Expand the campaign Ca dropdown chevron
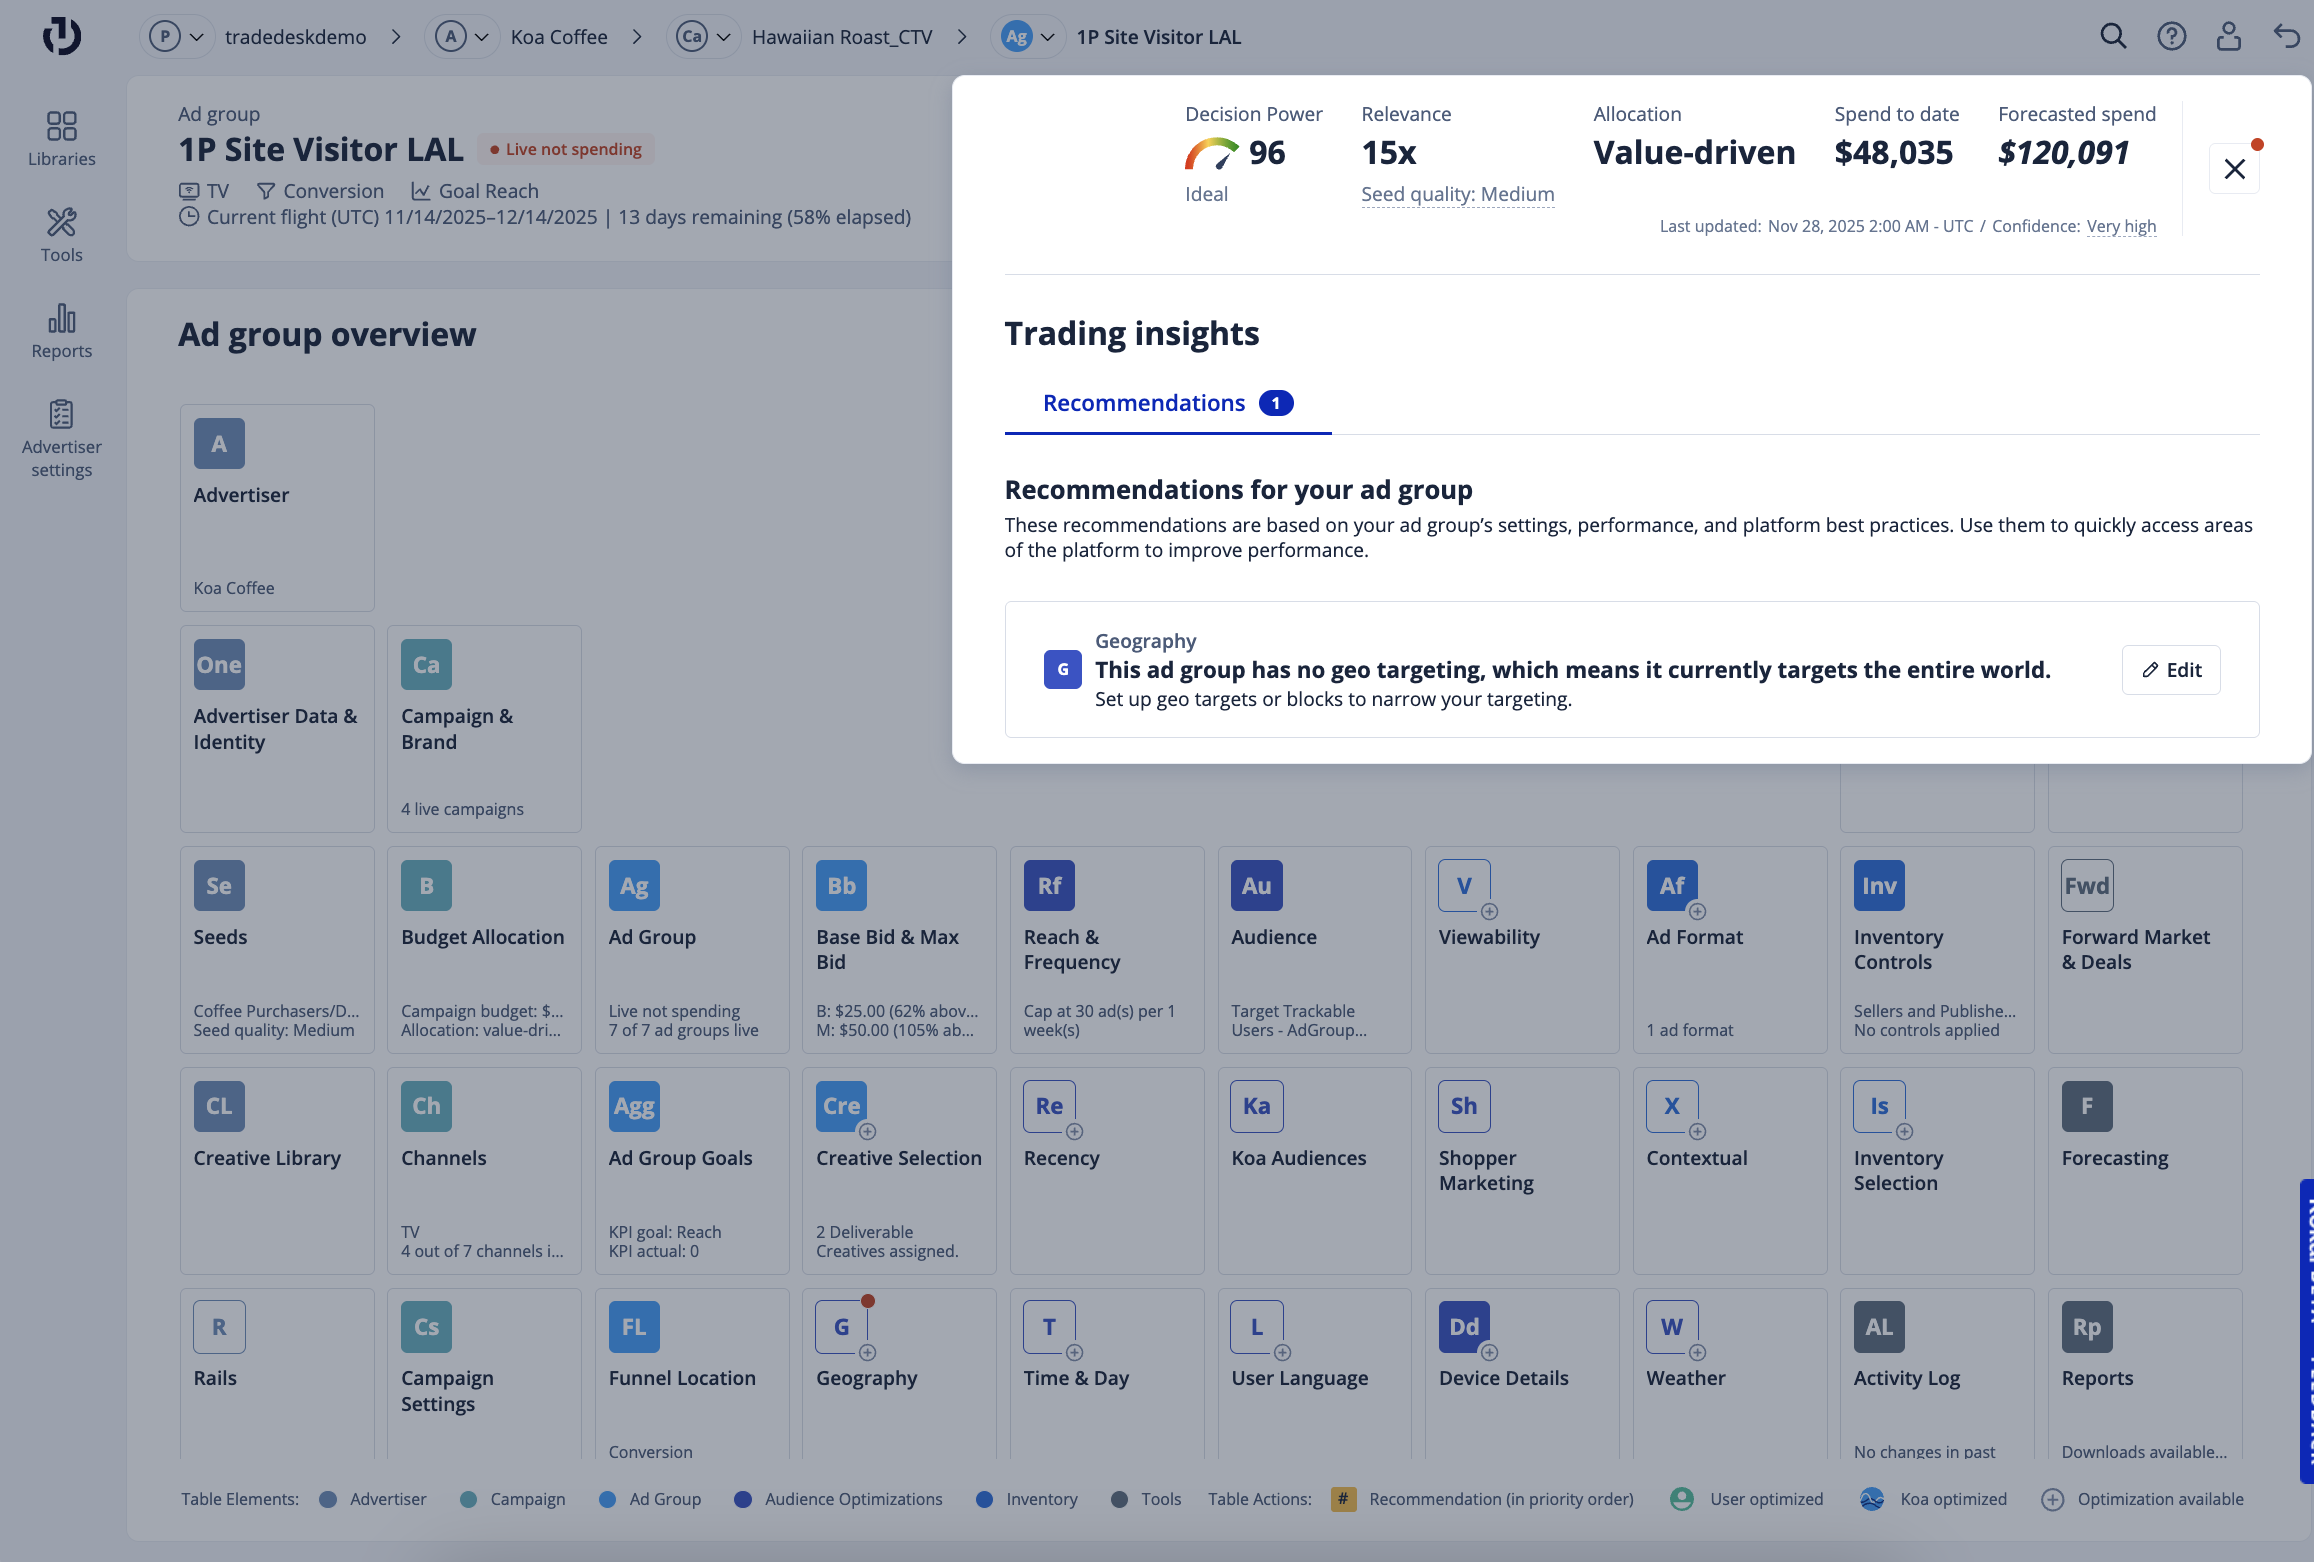 coord(723,37)
